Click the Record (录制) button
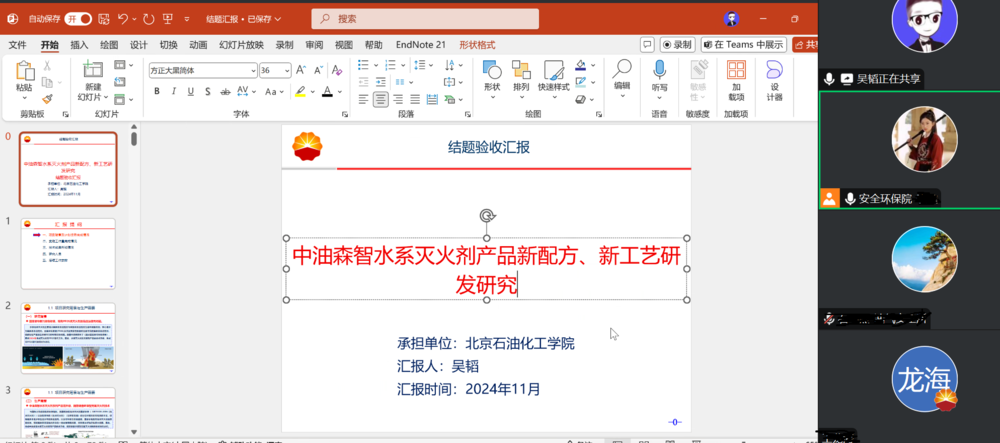Screen dimensions: 1000x443 677,45
